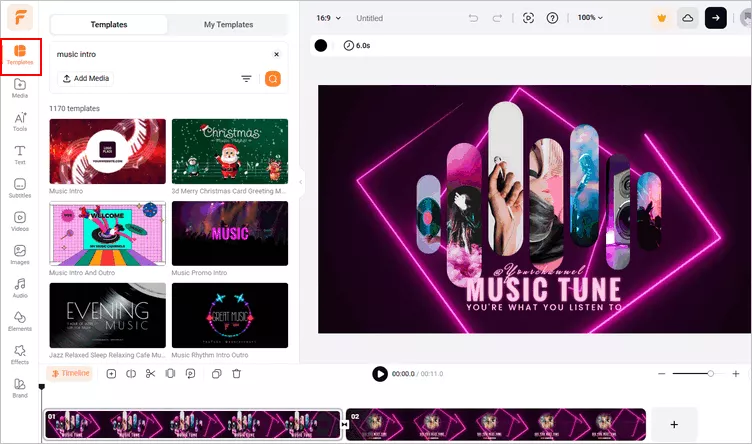752x444 pixels.
Task: Open the Elements panel
Action: click(20, 321)
